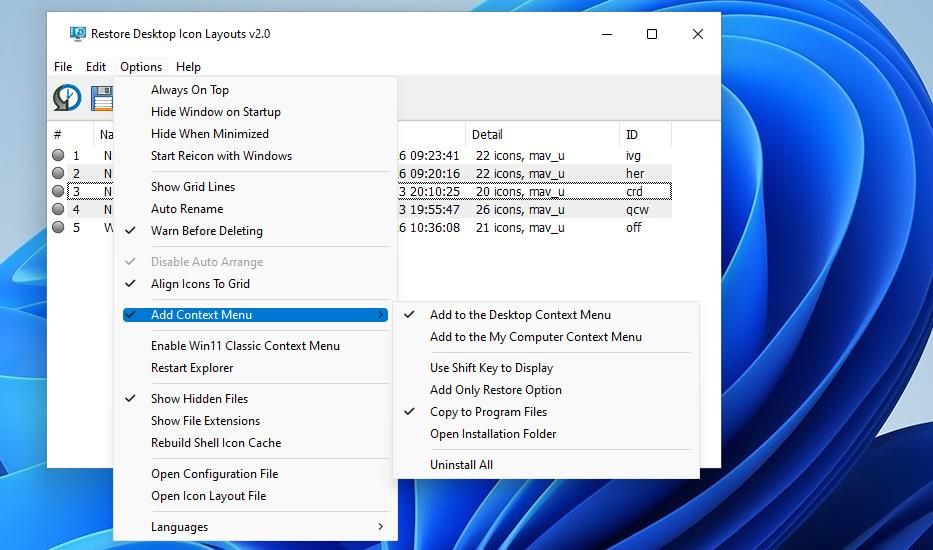Select the gray status dot of row 5

tap(58, 228)
